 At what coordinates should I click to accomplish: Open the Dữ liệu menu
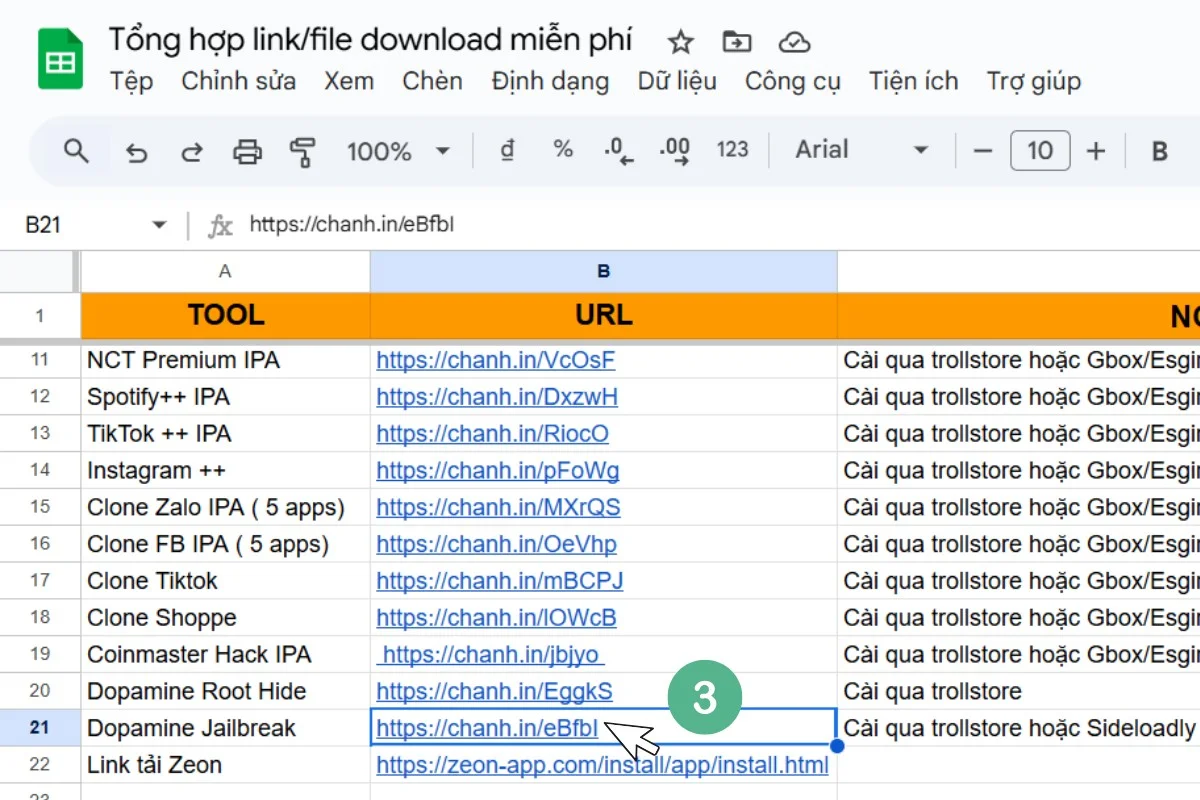[x=677, y=81]
